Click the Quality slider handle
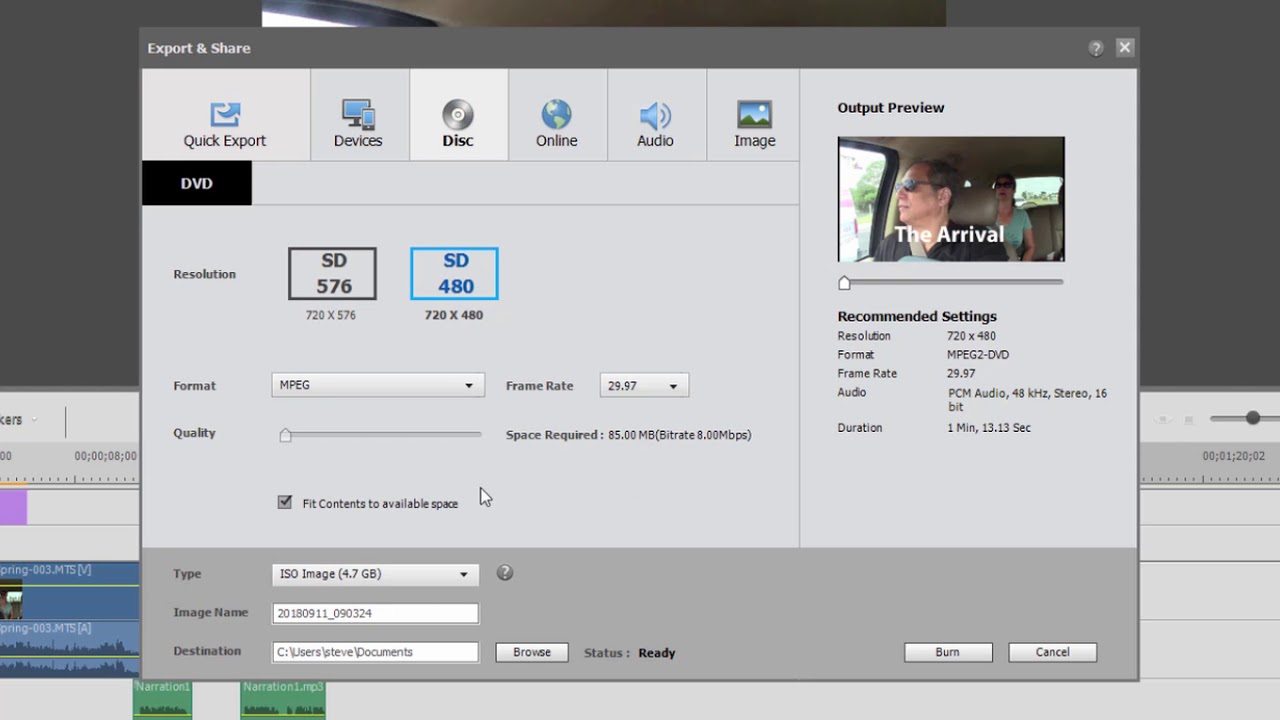This screenshot has width=1280, height=720. coord(286,435)
